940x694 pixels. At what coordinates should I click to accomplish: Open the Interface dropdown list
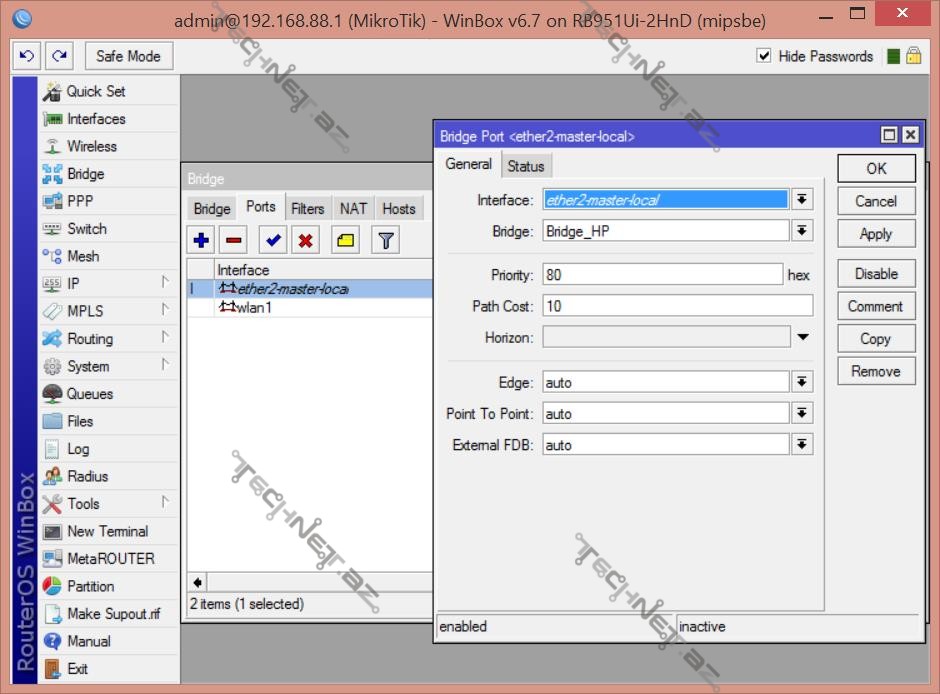[802, 200]
